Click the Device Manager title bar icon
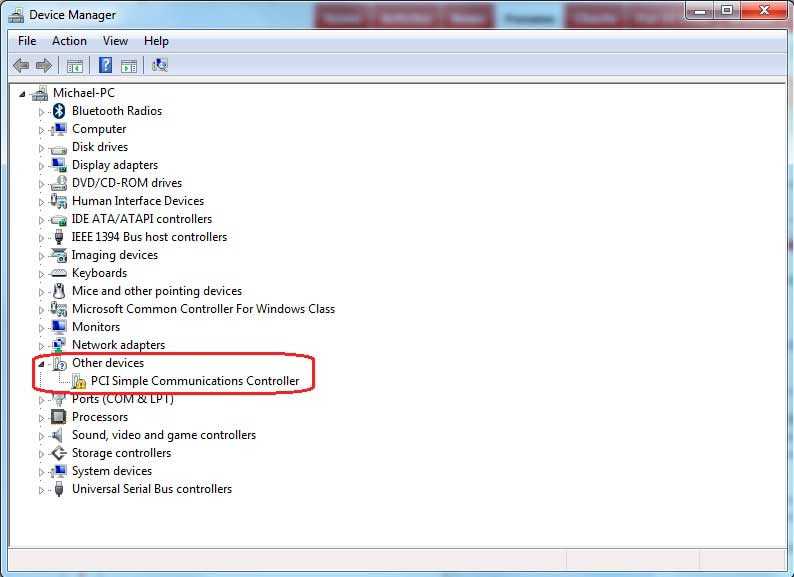This screenshot has width=794, height=577. click(16, 15)
